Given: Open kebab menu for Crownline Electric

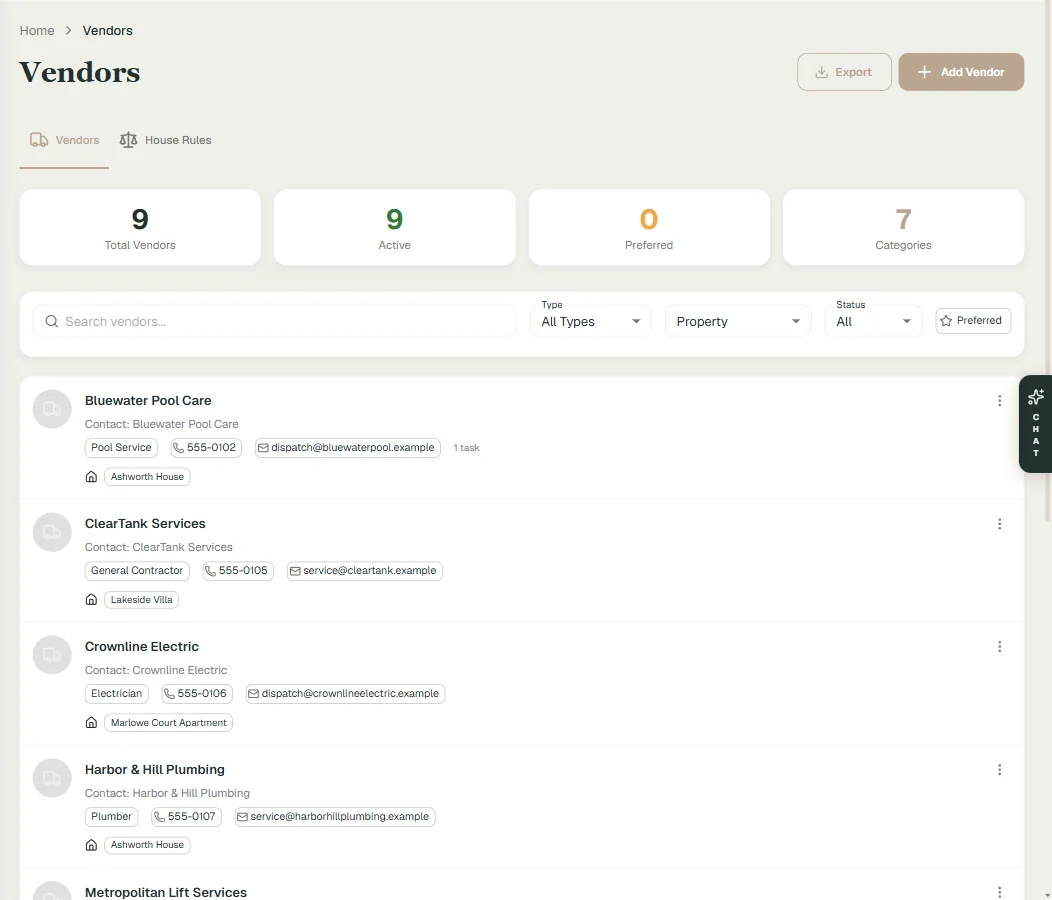Looking at the screenshot, I should point(999,646).
